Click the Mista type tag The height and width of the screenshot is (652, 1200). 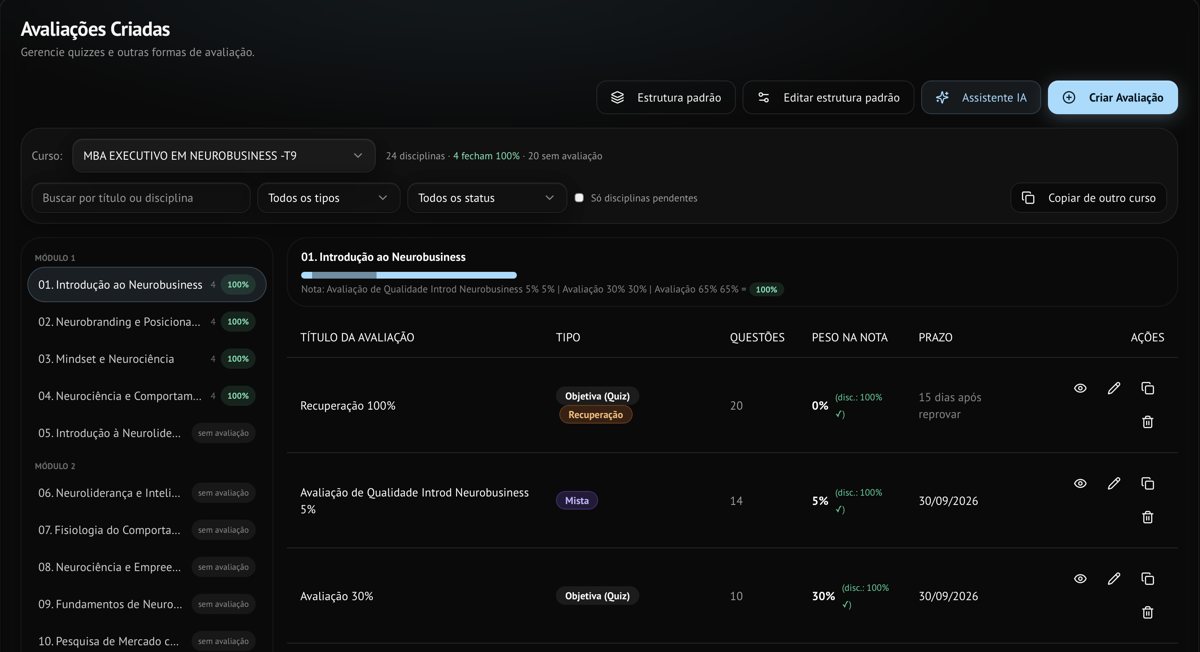point(577,501)
